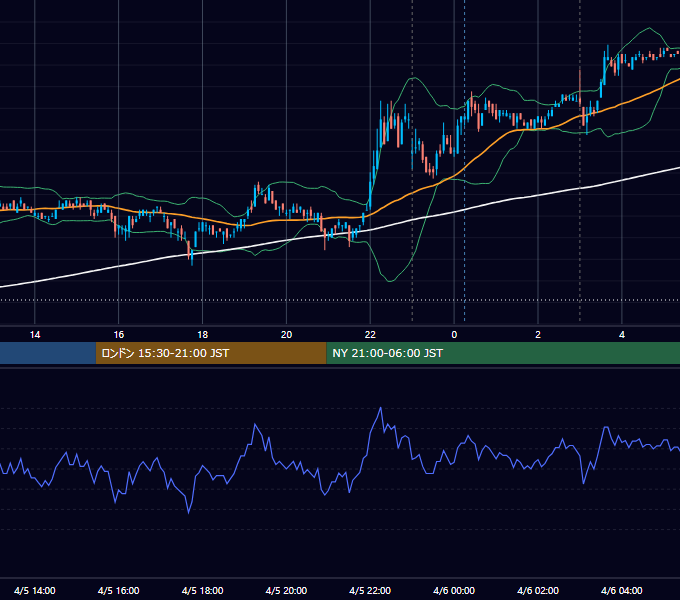This screenshot has height=600, width=680.
Task: Click the 4/5 18:00 date label
Action: pyautogui.click(x=203, y=590)
